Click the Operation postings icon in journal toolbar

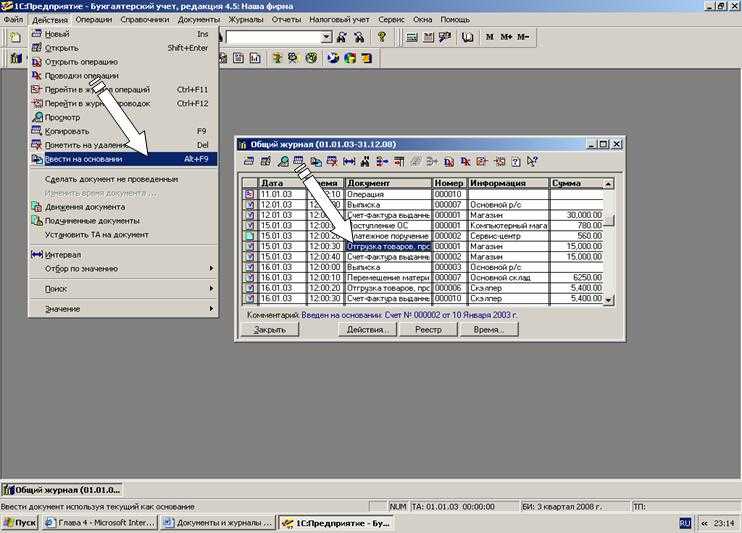tap(466, 162)
